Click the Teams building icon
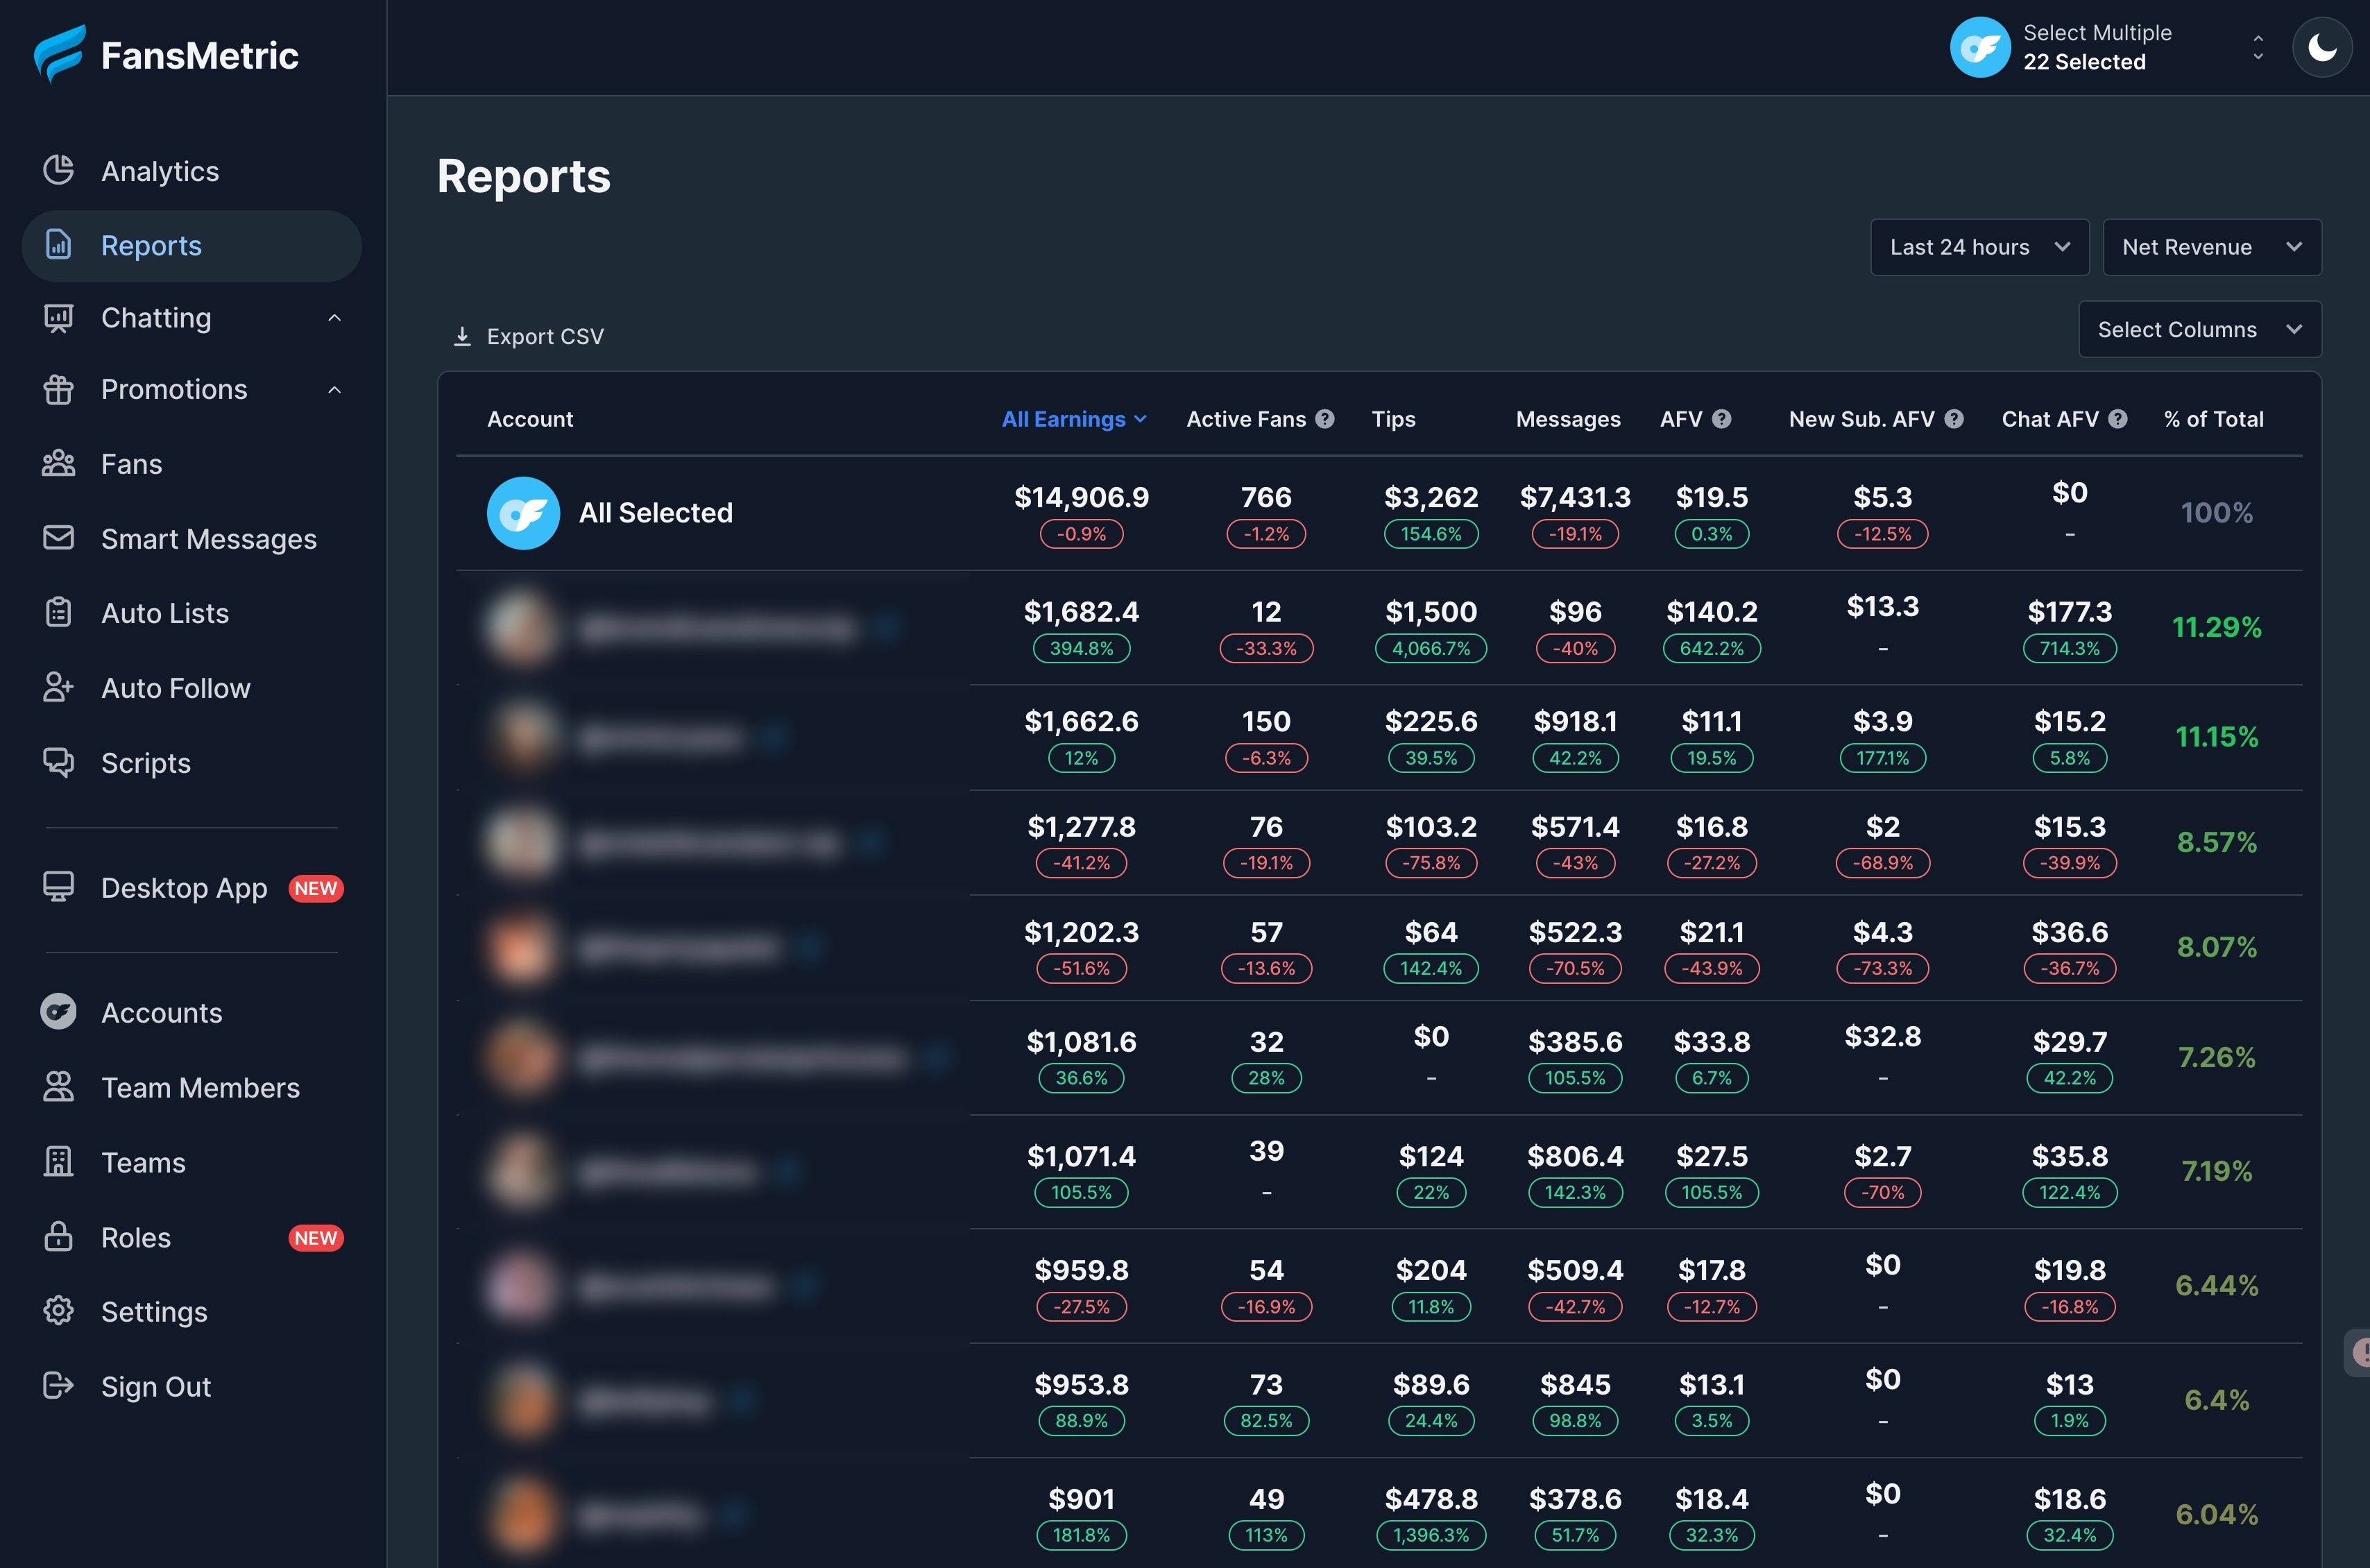 (59, 1162)
